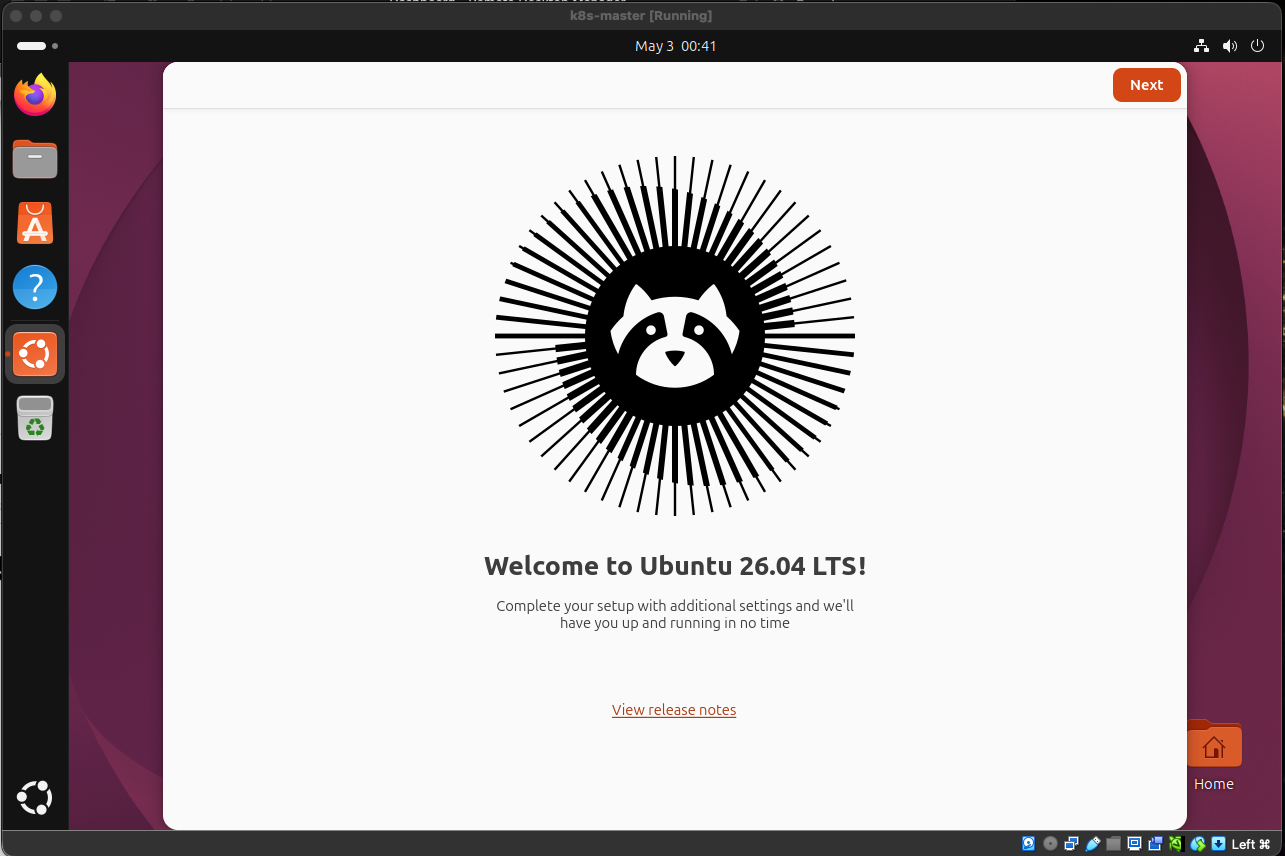1285x856 pixels.
Task: Select the running Ubuntu welcome app icon in dock
Action: [35, 354]
